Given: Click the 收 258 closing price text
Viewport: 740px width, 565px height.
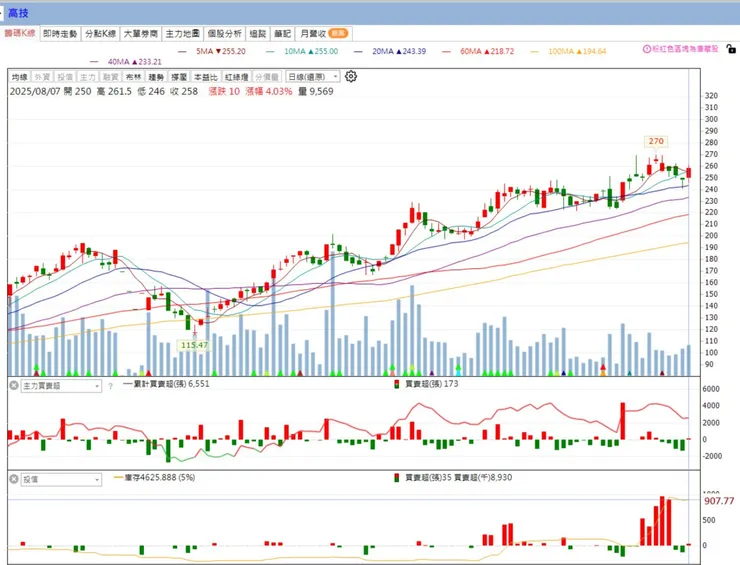Looking at the screenshot, I should (x=184, y=91).
